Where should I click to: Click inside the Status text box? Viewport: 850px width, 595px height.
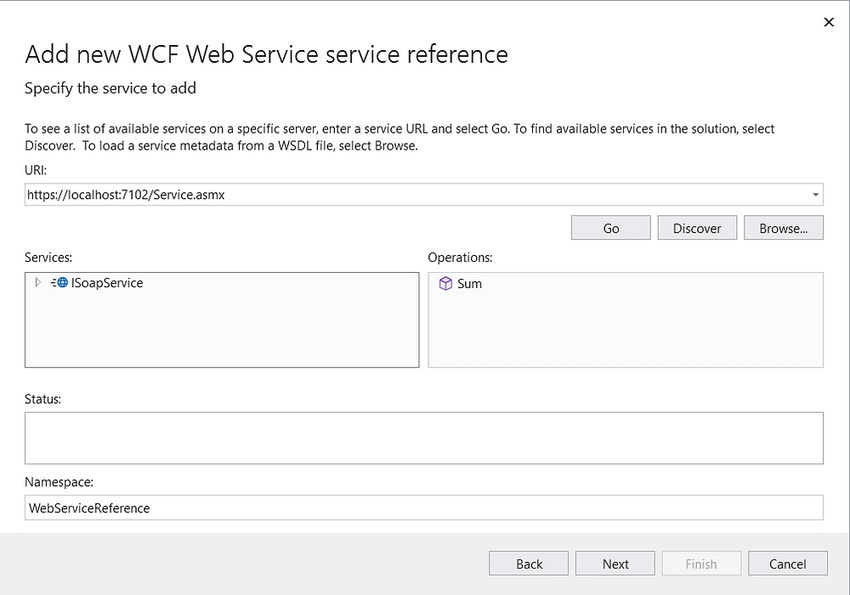423,438
